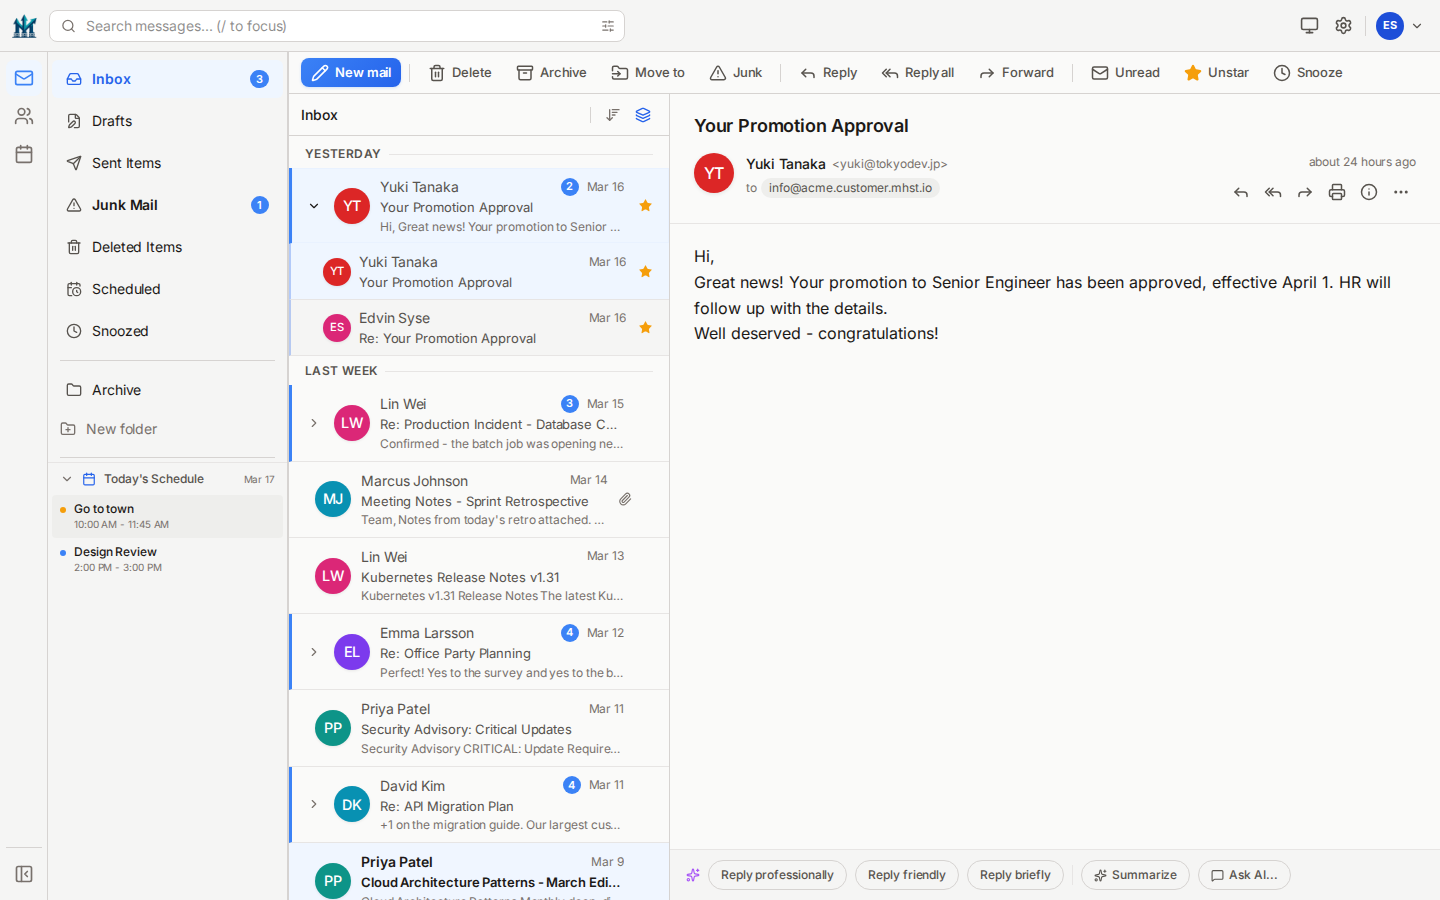The image size is (1440, 900).
Task: Collapse the Yuki Tanaka conversation thread
Action: pos(313,206)
